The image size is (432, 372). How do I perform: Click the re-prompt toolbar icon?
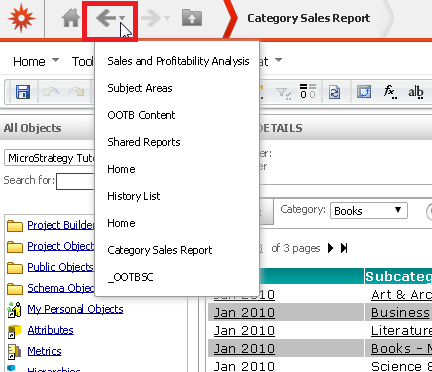point(364,91)
